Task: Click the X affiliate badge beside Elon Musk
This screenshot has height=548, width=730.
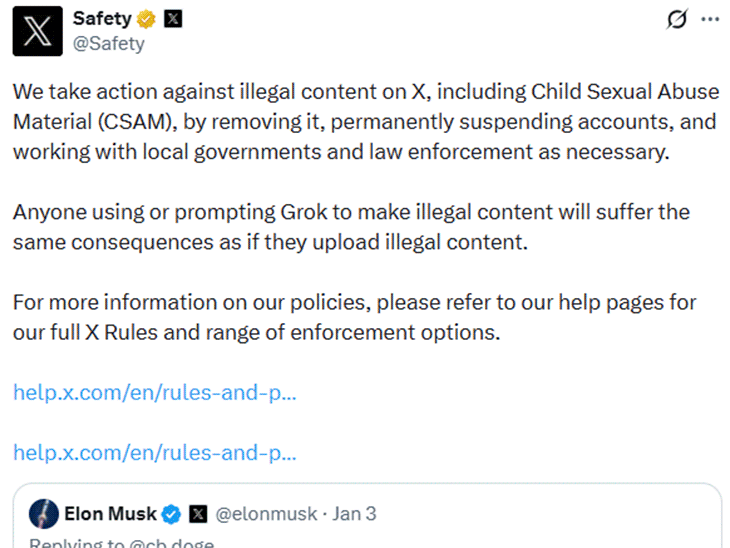Action: (198, 514)
